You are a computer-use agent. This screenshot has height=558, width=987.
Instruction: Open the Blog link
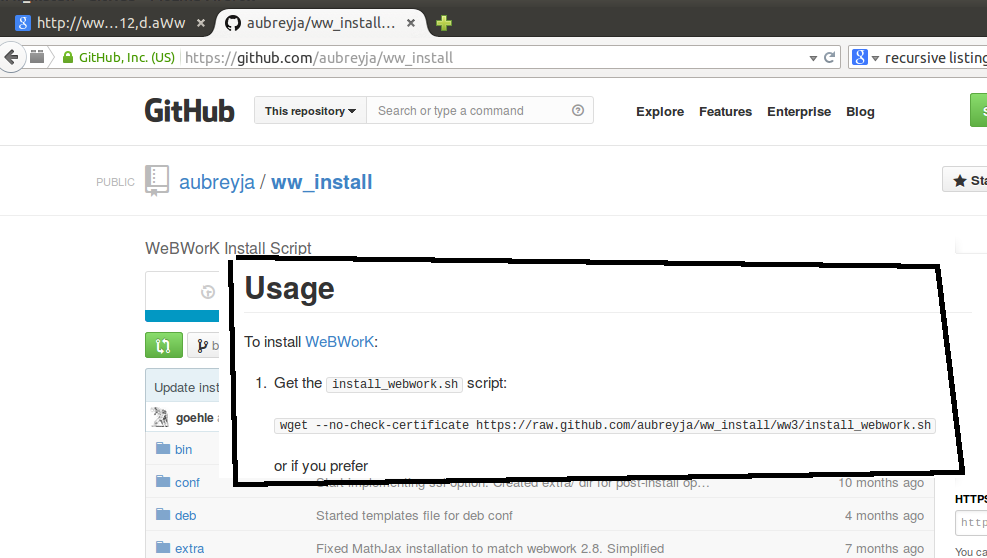click(860, 111)
